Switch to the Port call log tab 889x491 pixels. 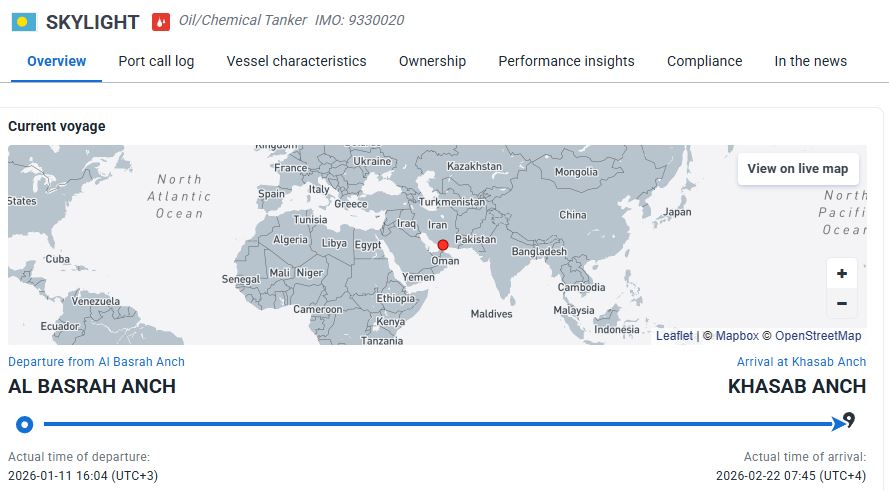click(156, 61)
